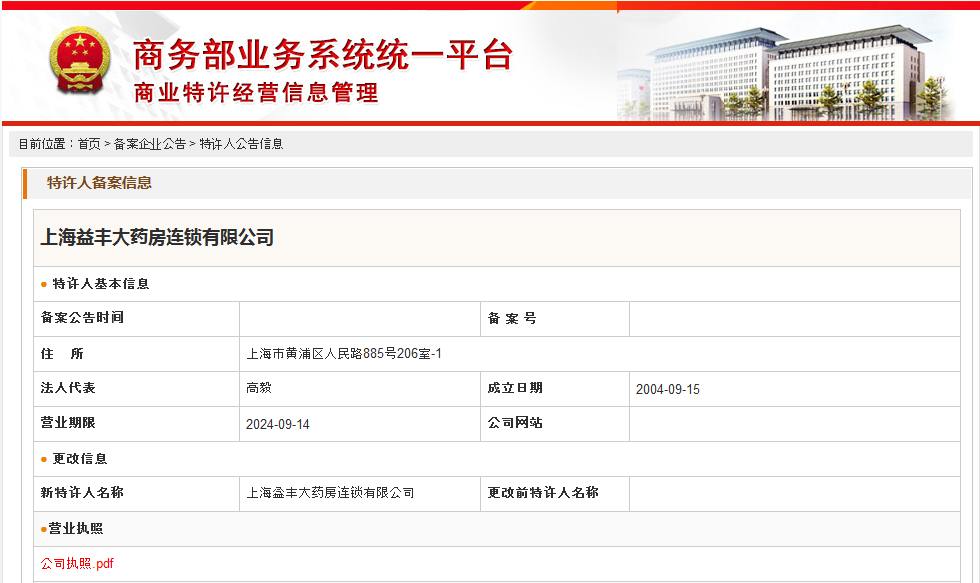The image size is (980, 583).
Task: Open the 公司执照.pdf license file
Action: click(x=77, y=564)
